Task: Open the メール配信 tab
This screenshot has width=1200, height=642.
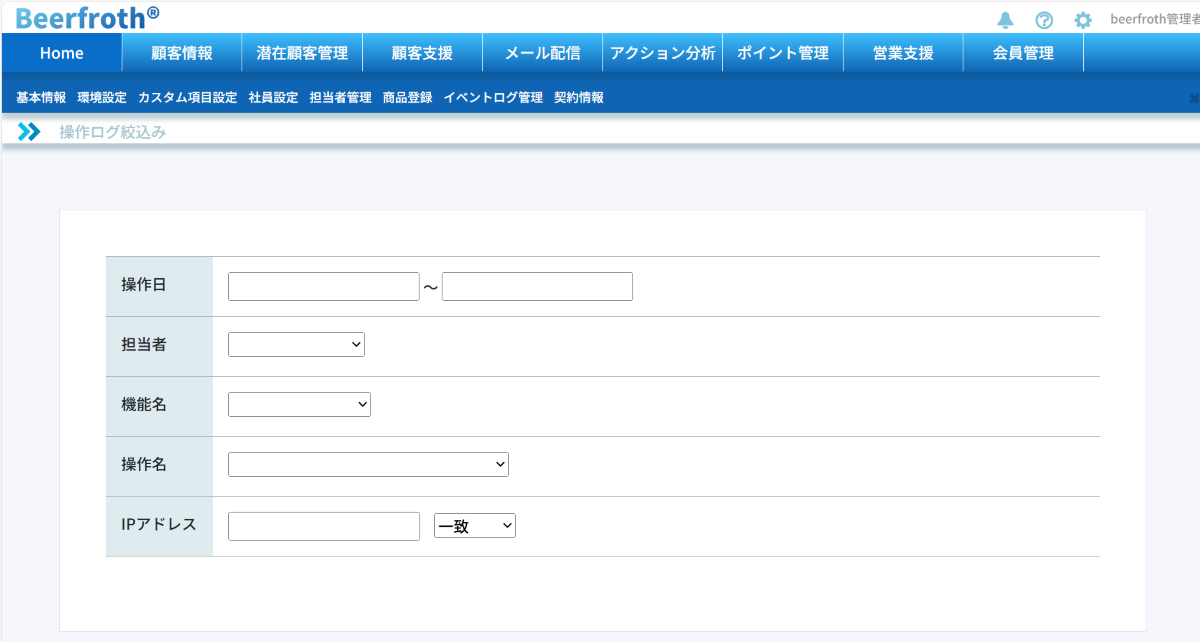Action: click(x=542, y=53)
